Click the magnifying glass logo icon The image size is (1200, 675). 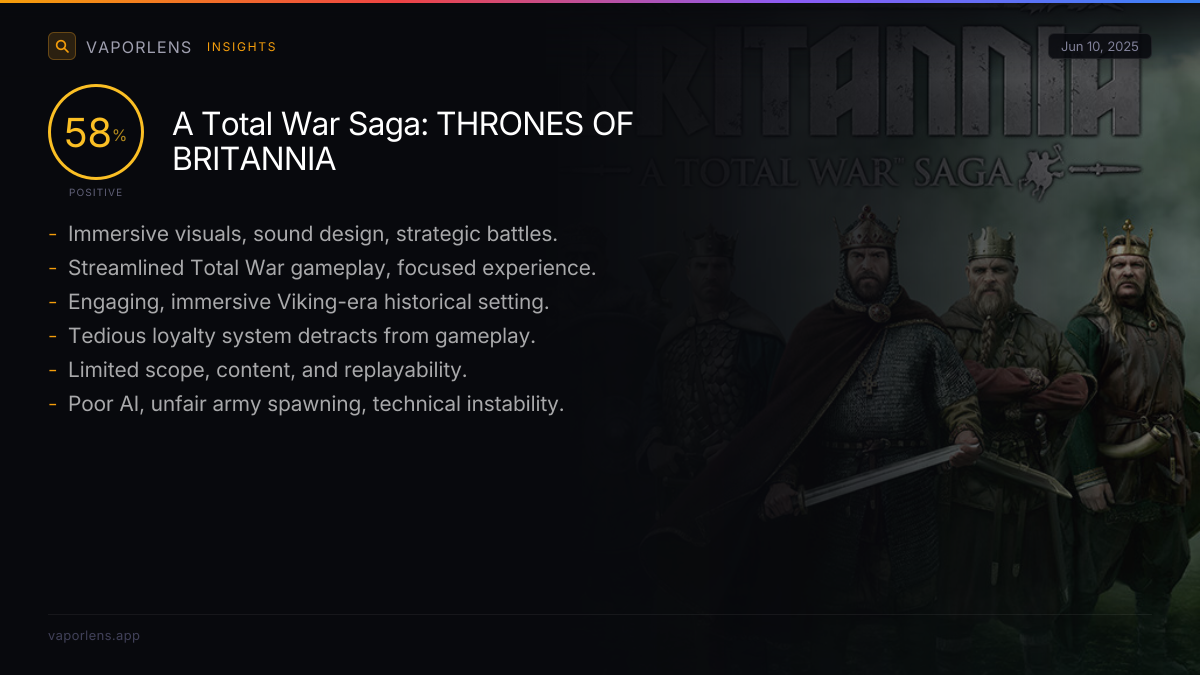(62, 46)
